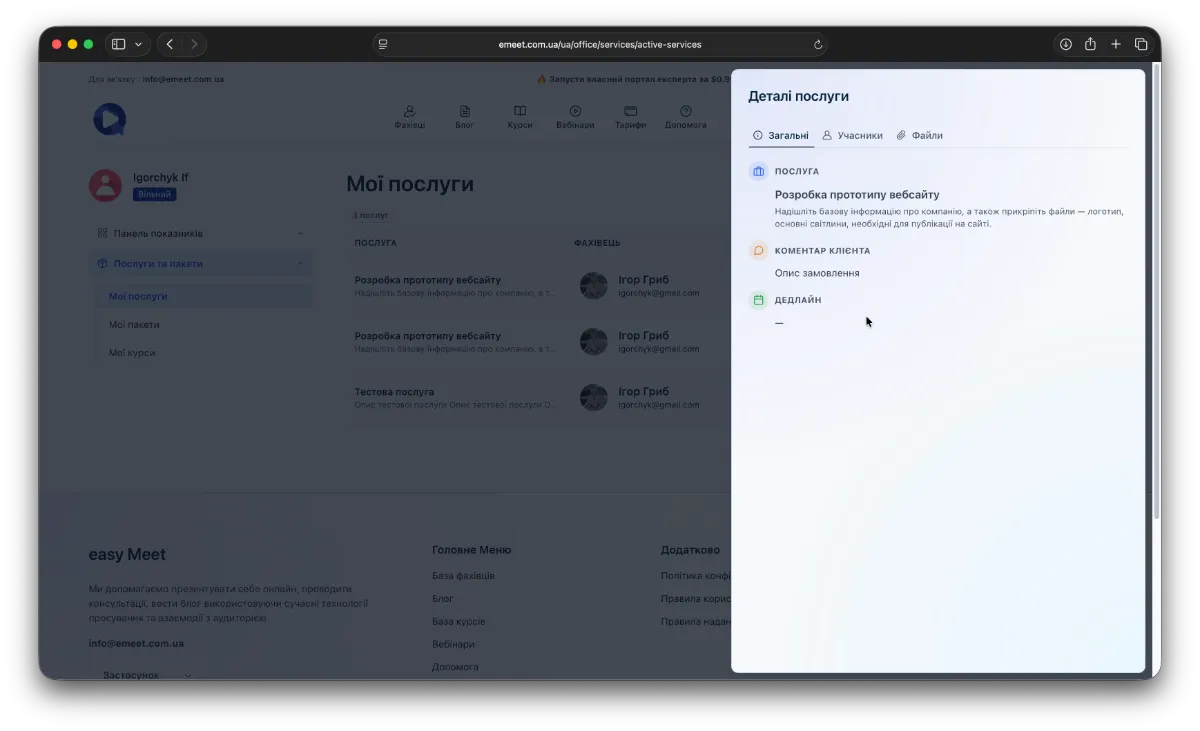
Task: Open sidebar dropdown arrow in Safari toolbar
Action: [x=138, y=44]
